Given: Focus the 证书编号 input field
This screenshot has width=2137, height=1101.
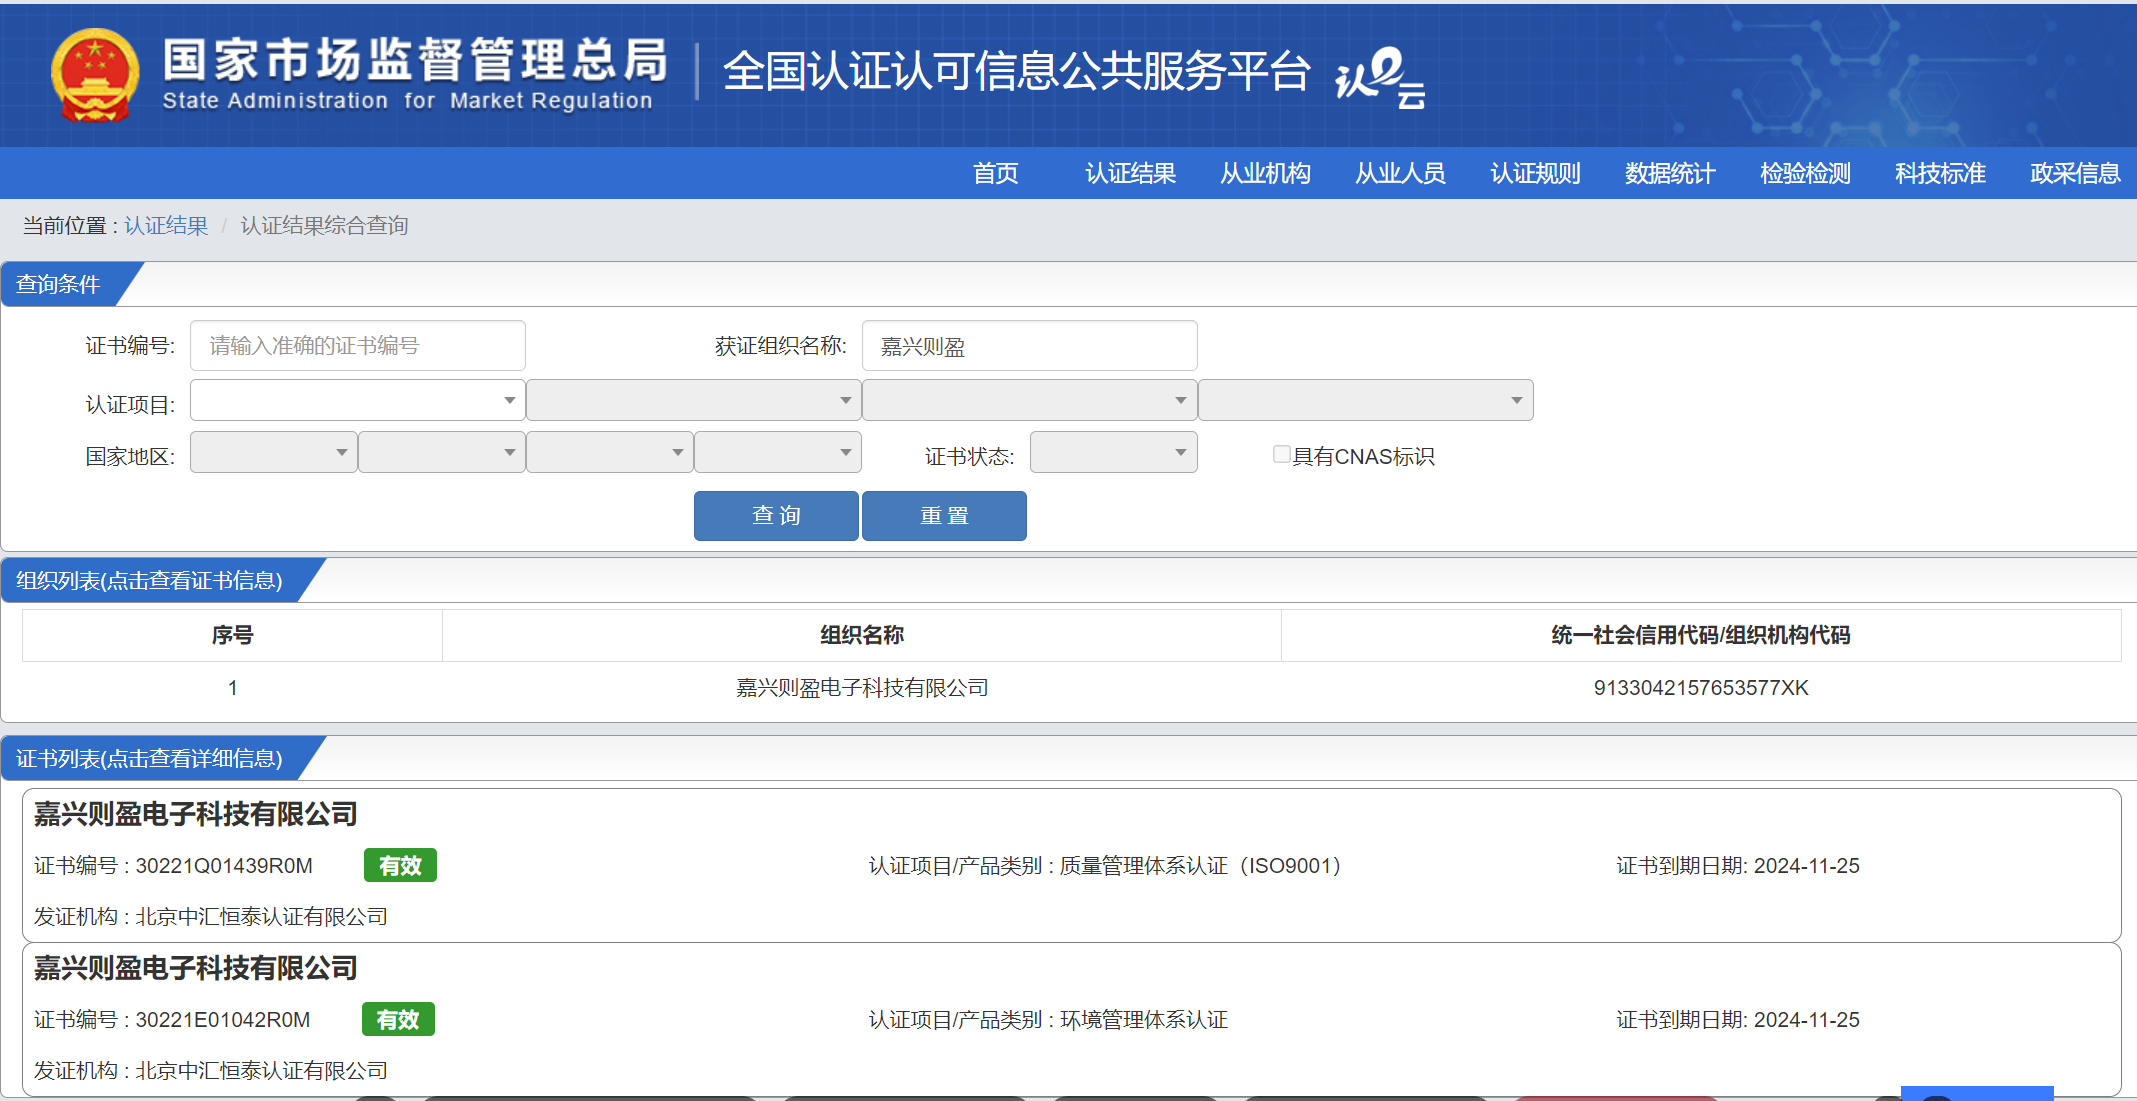Looking at the screenshot, I should tap(358, 346).
